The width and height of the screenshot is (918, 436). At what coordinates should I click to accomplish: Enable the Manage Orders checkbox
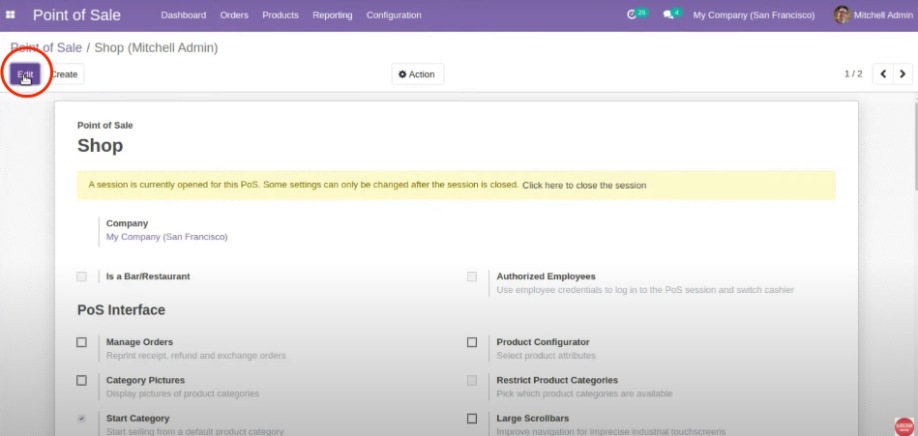(x=82, y=342)
